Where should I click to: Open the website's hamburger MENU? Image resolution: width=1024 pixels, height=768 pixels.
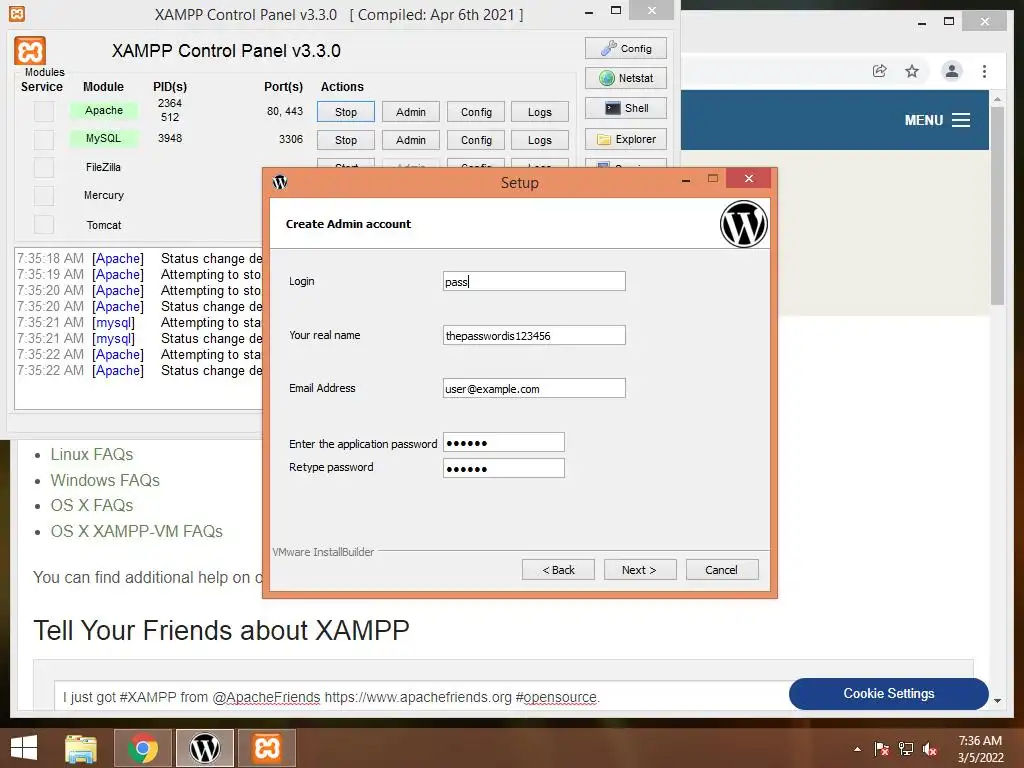[936, 120]
